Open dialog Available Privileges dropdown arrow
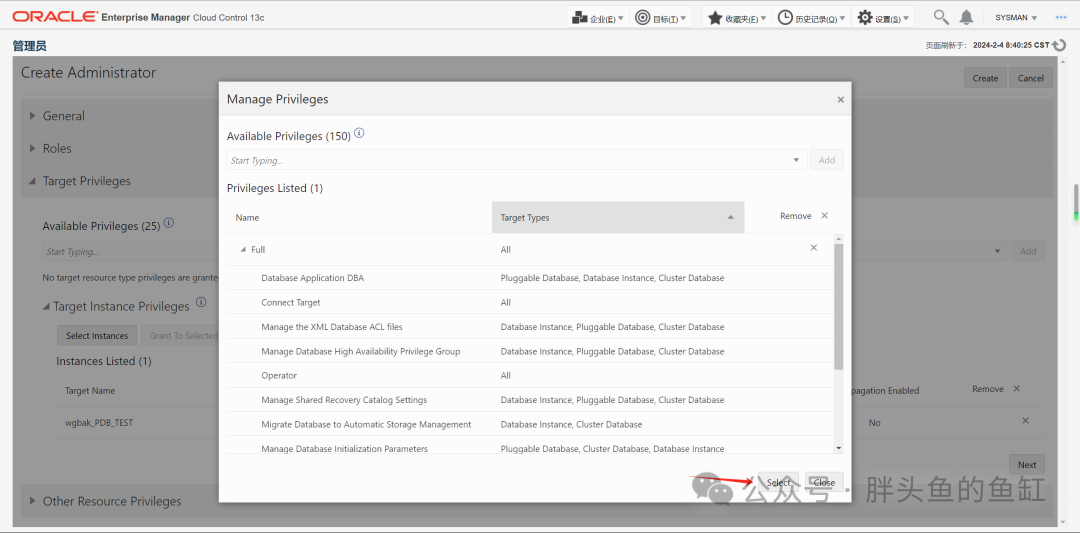 [796, 160]
